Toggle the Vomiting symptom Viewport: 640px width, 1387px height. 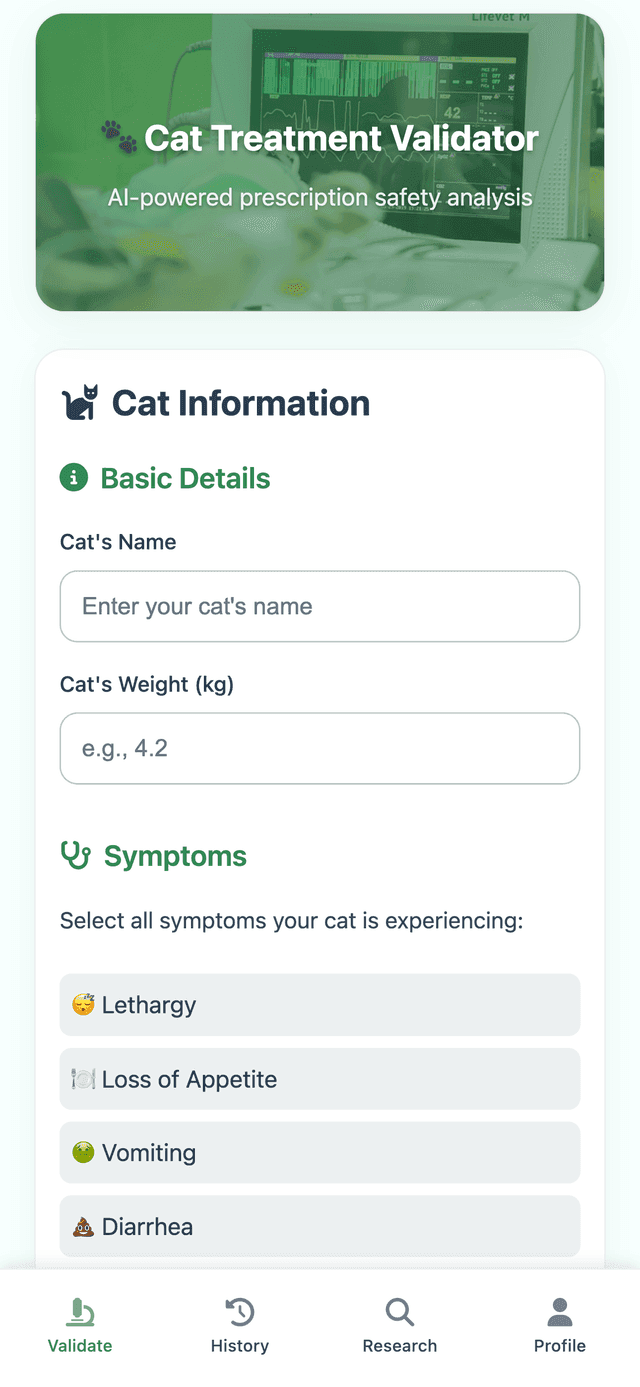pyautogui.click(x=320, y=1152)
